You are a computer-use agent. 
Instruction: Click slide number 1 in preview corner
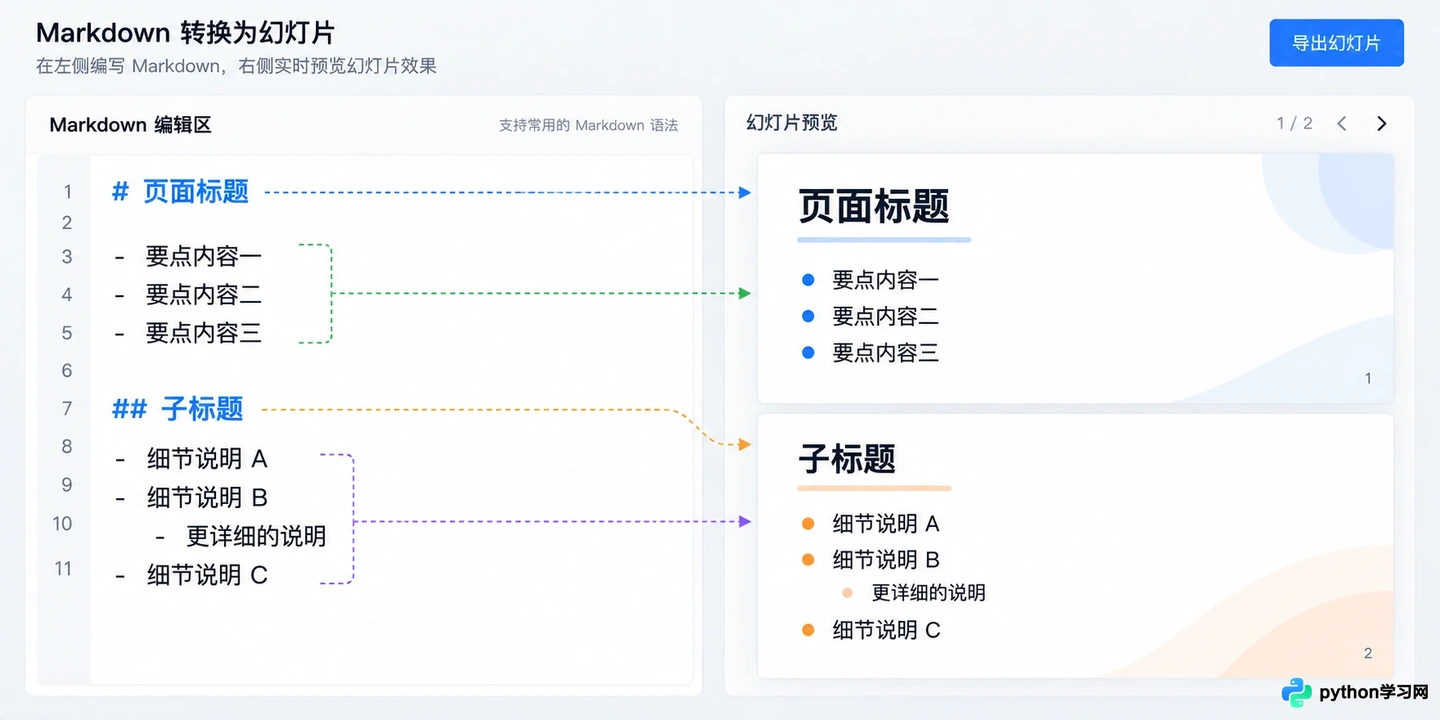[1368, 378]
